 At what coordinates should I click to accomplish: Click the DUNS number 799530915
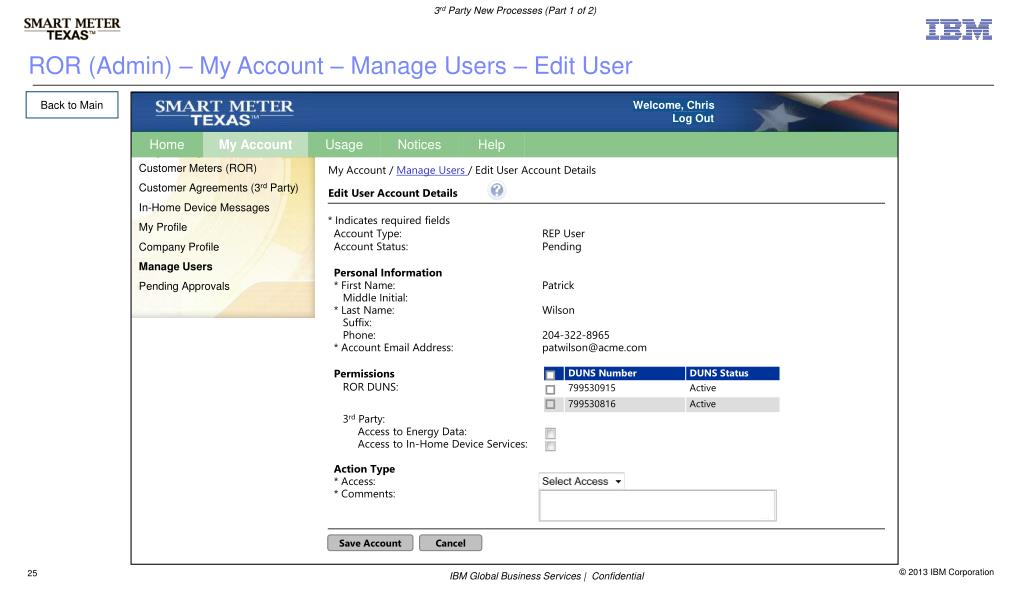(592, 388)
